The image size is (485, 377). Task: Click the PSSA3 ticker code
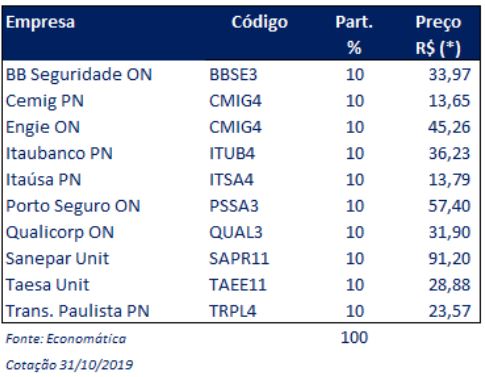234,206
